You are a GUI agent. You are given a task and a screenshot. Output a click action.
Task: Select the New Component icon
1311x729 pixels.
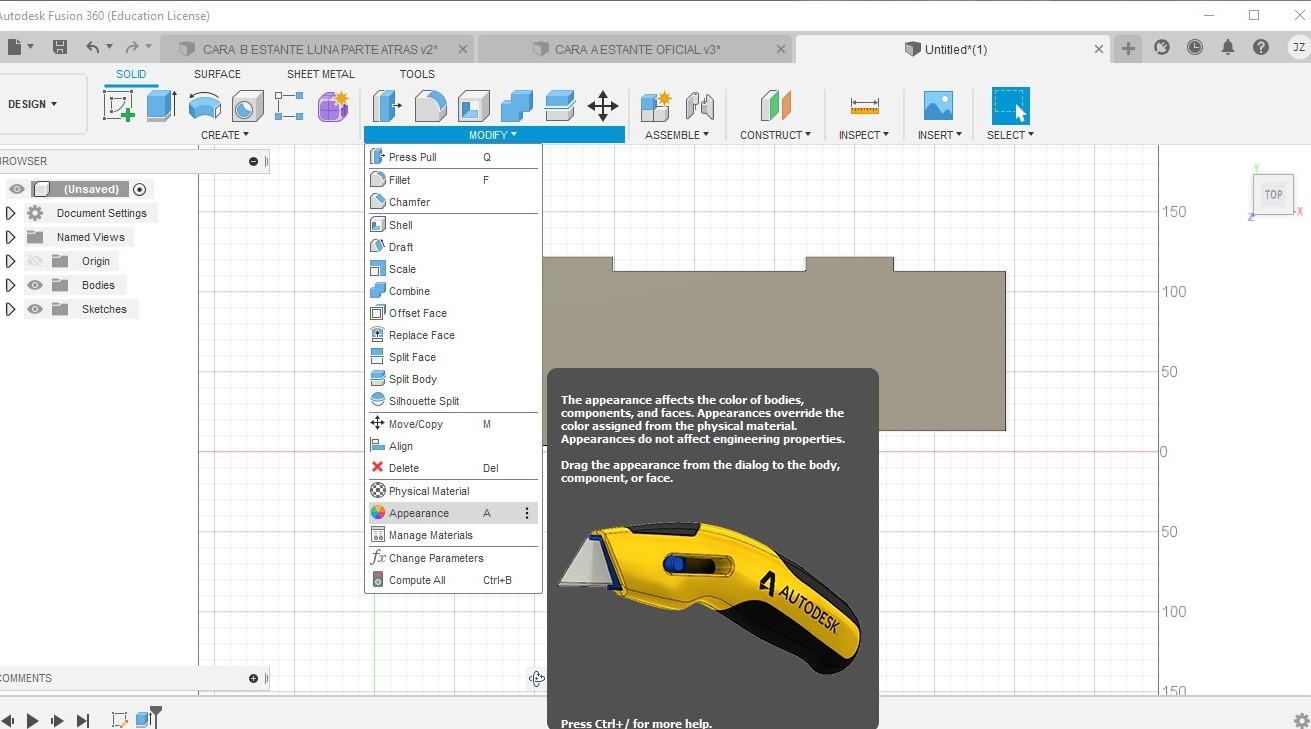(x=656, y=105)
